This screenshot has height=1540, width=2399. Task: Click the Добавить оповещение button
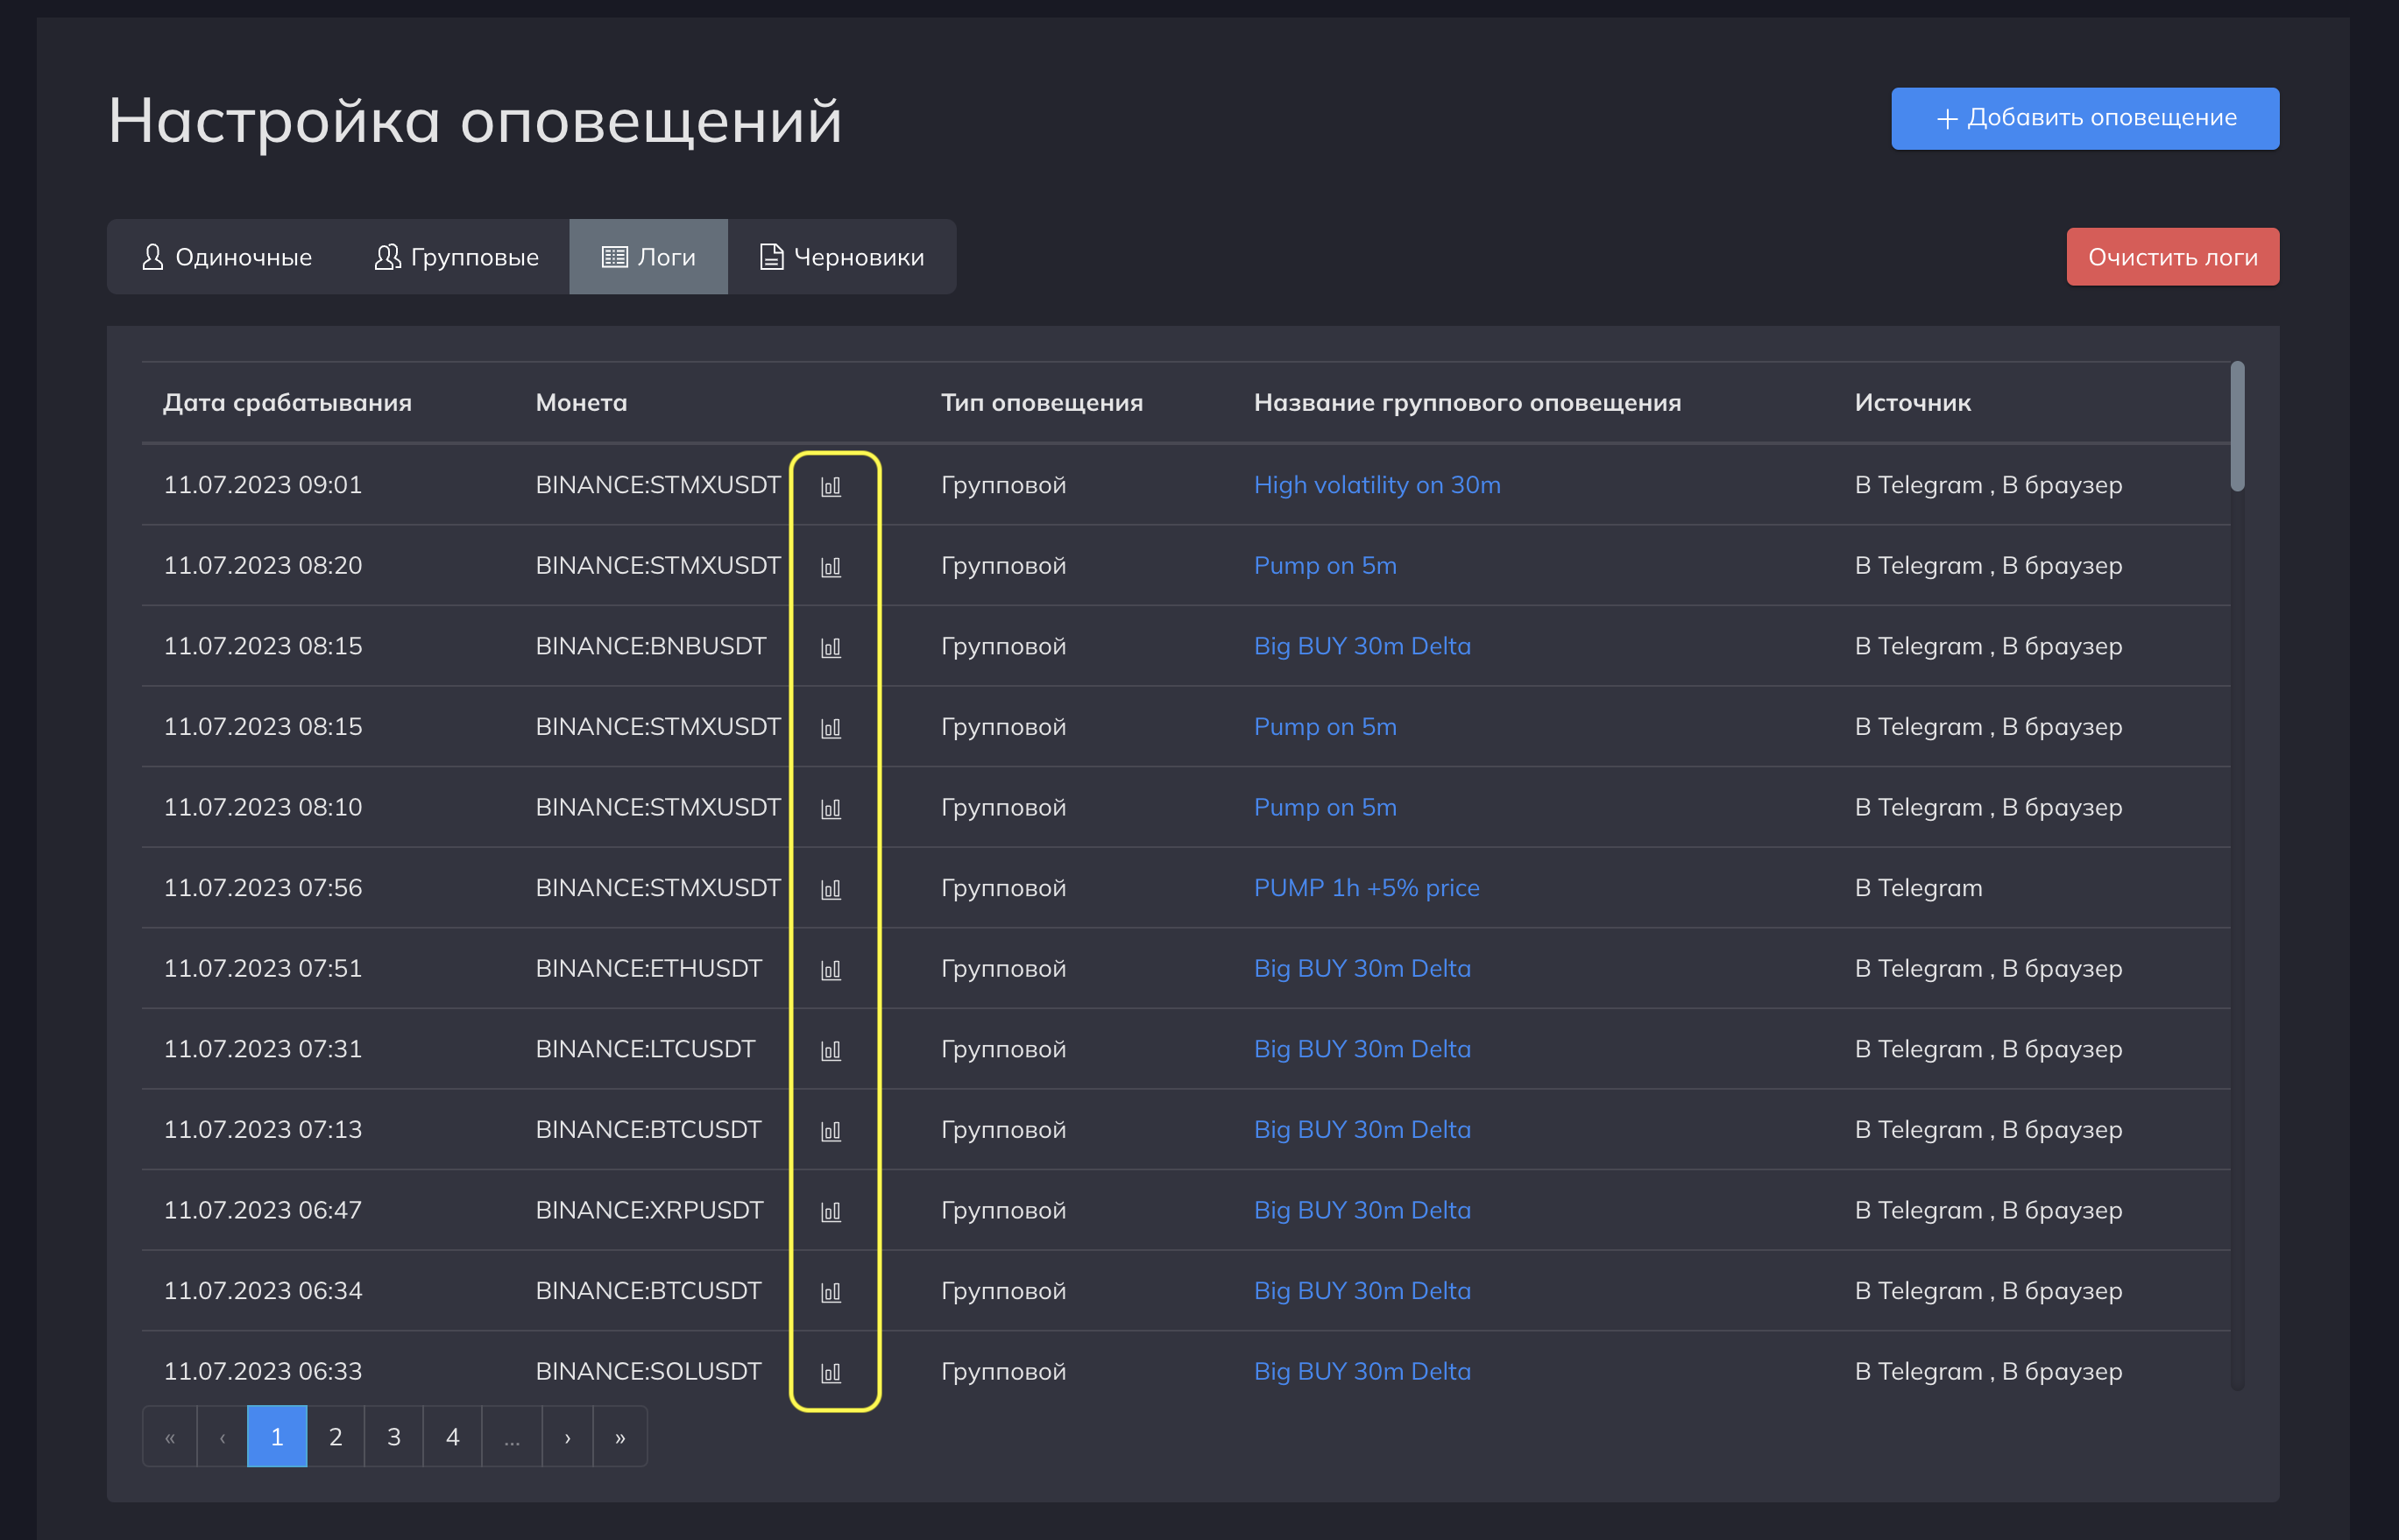2085,118
